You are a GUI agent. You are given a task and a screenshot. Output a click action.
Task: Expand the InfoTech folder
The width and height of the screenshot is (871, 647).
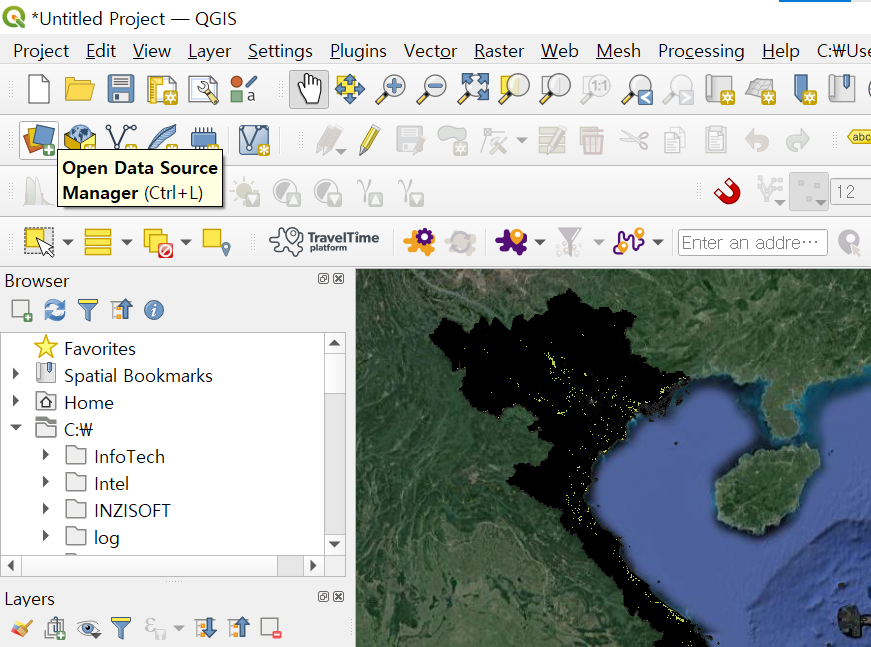46,455
